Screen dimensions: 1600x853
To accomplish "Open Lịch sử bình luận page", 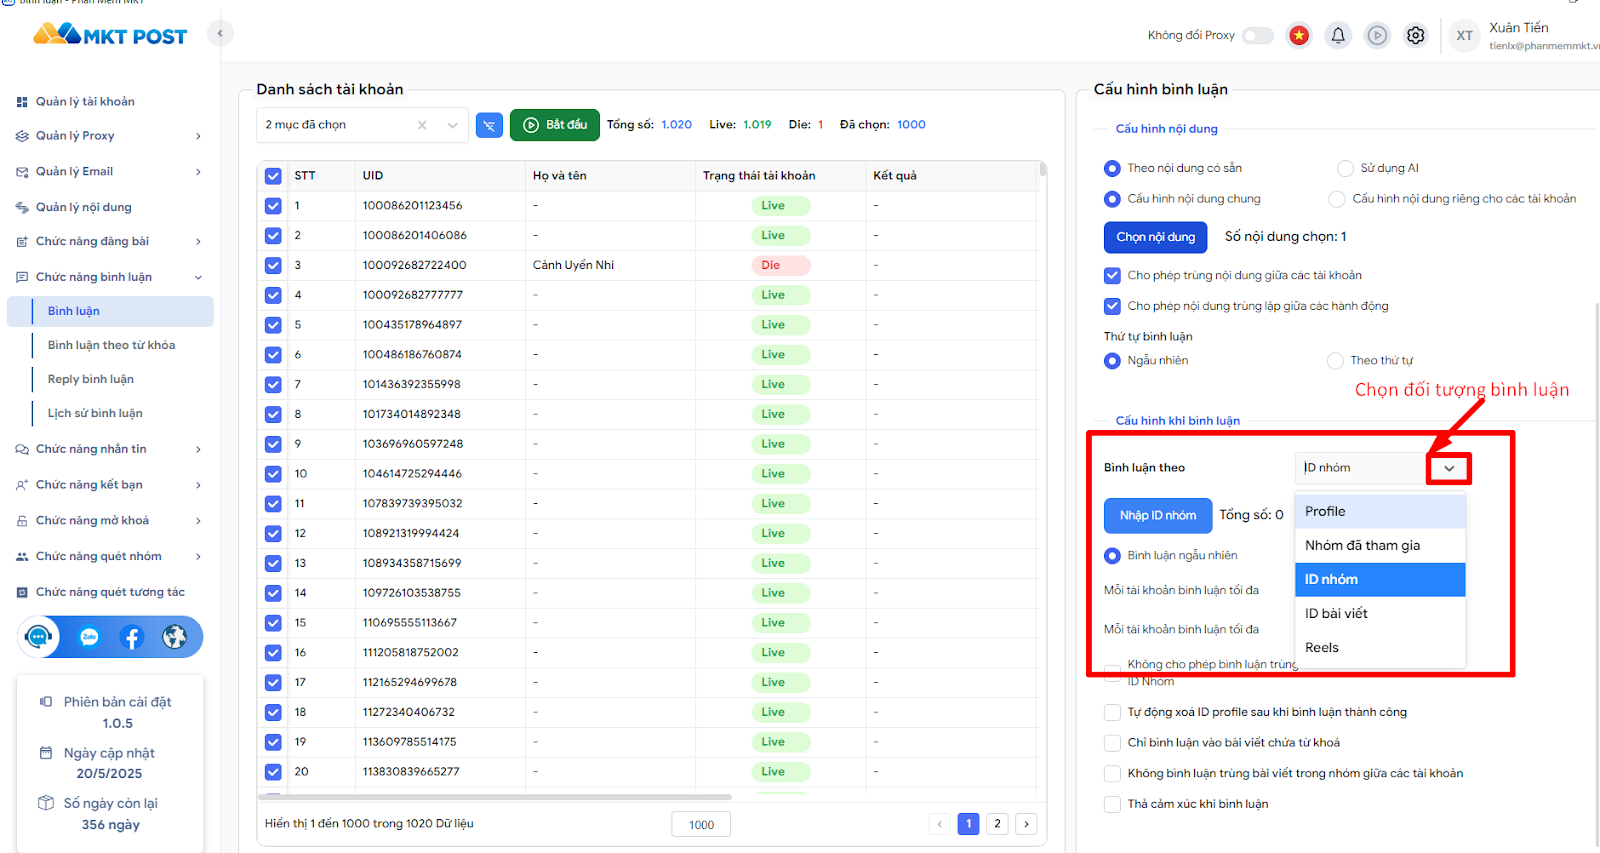I will tap(95, 414).
